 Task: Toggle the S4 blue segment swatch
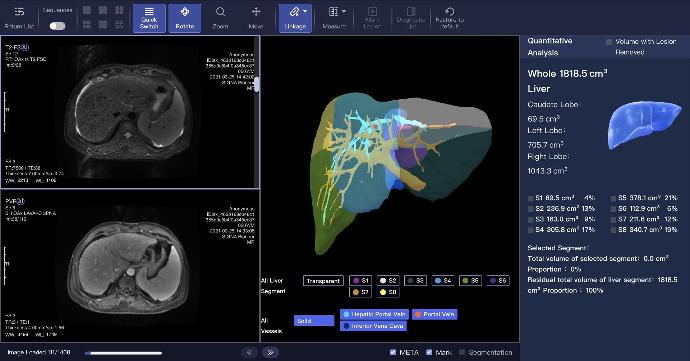(443, 281)
